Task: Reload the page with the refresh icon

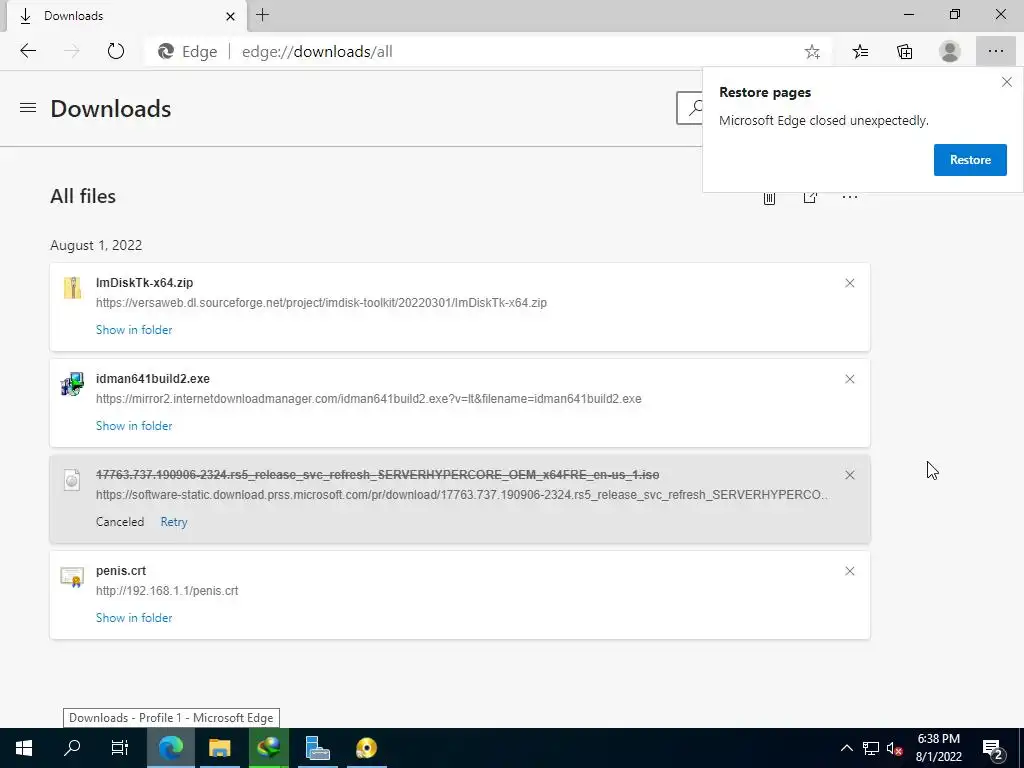Action: 116,51
